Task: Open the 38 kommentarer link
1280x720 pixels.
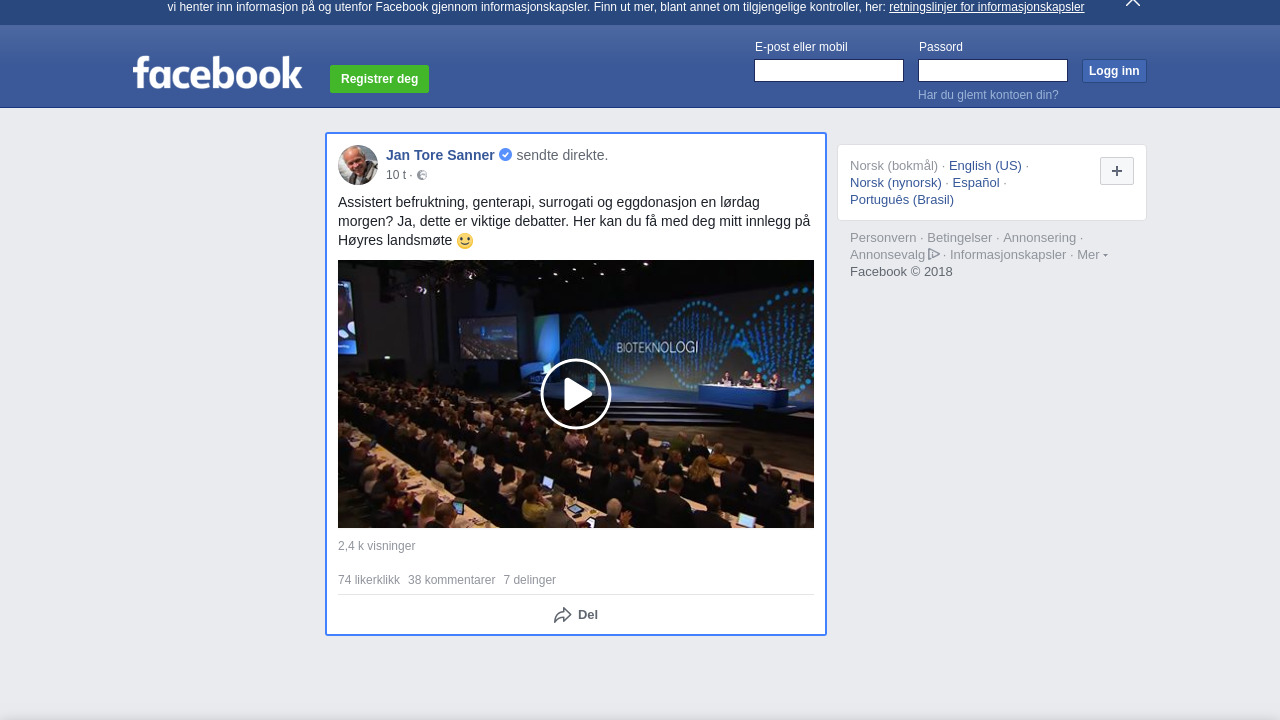Action: [x=451, y=580]
